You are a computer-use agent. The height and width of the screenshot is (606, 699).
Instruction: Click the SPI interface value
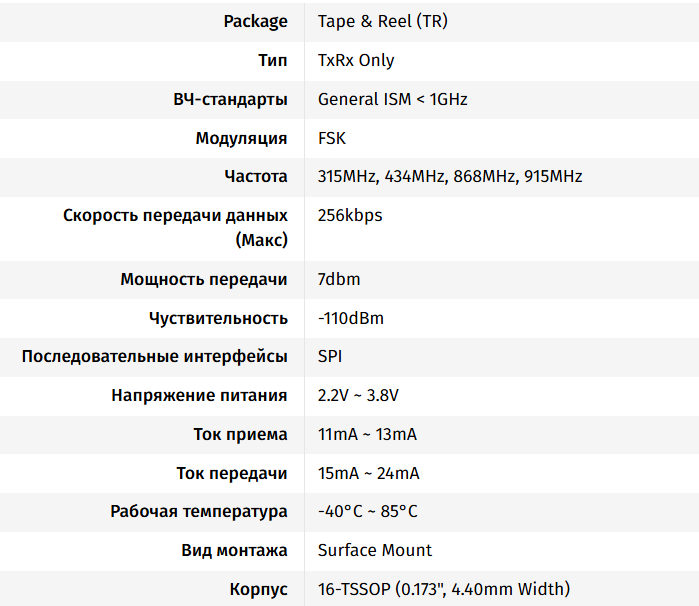pos(330,357)
